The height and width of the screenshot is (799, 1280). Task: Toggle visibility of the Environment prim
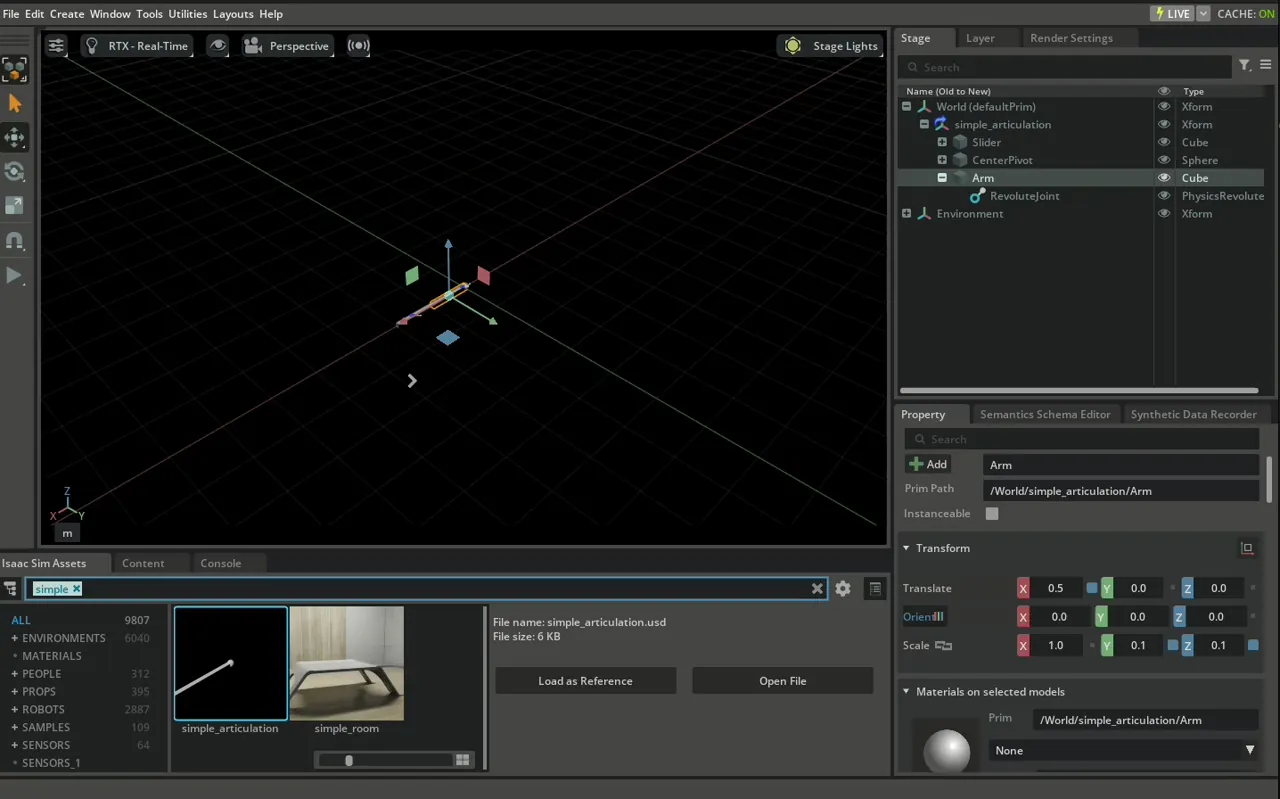coord(1164,214)
